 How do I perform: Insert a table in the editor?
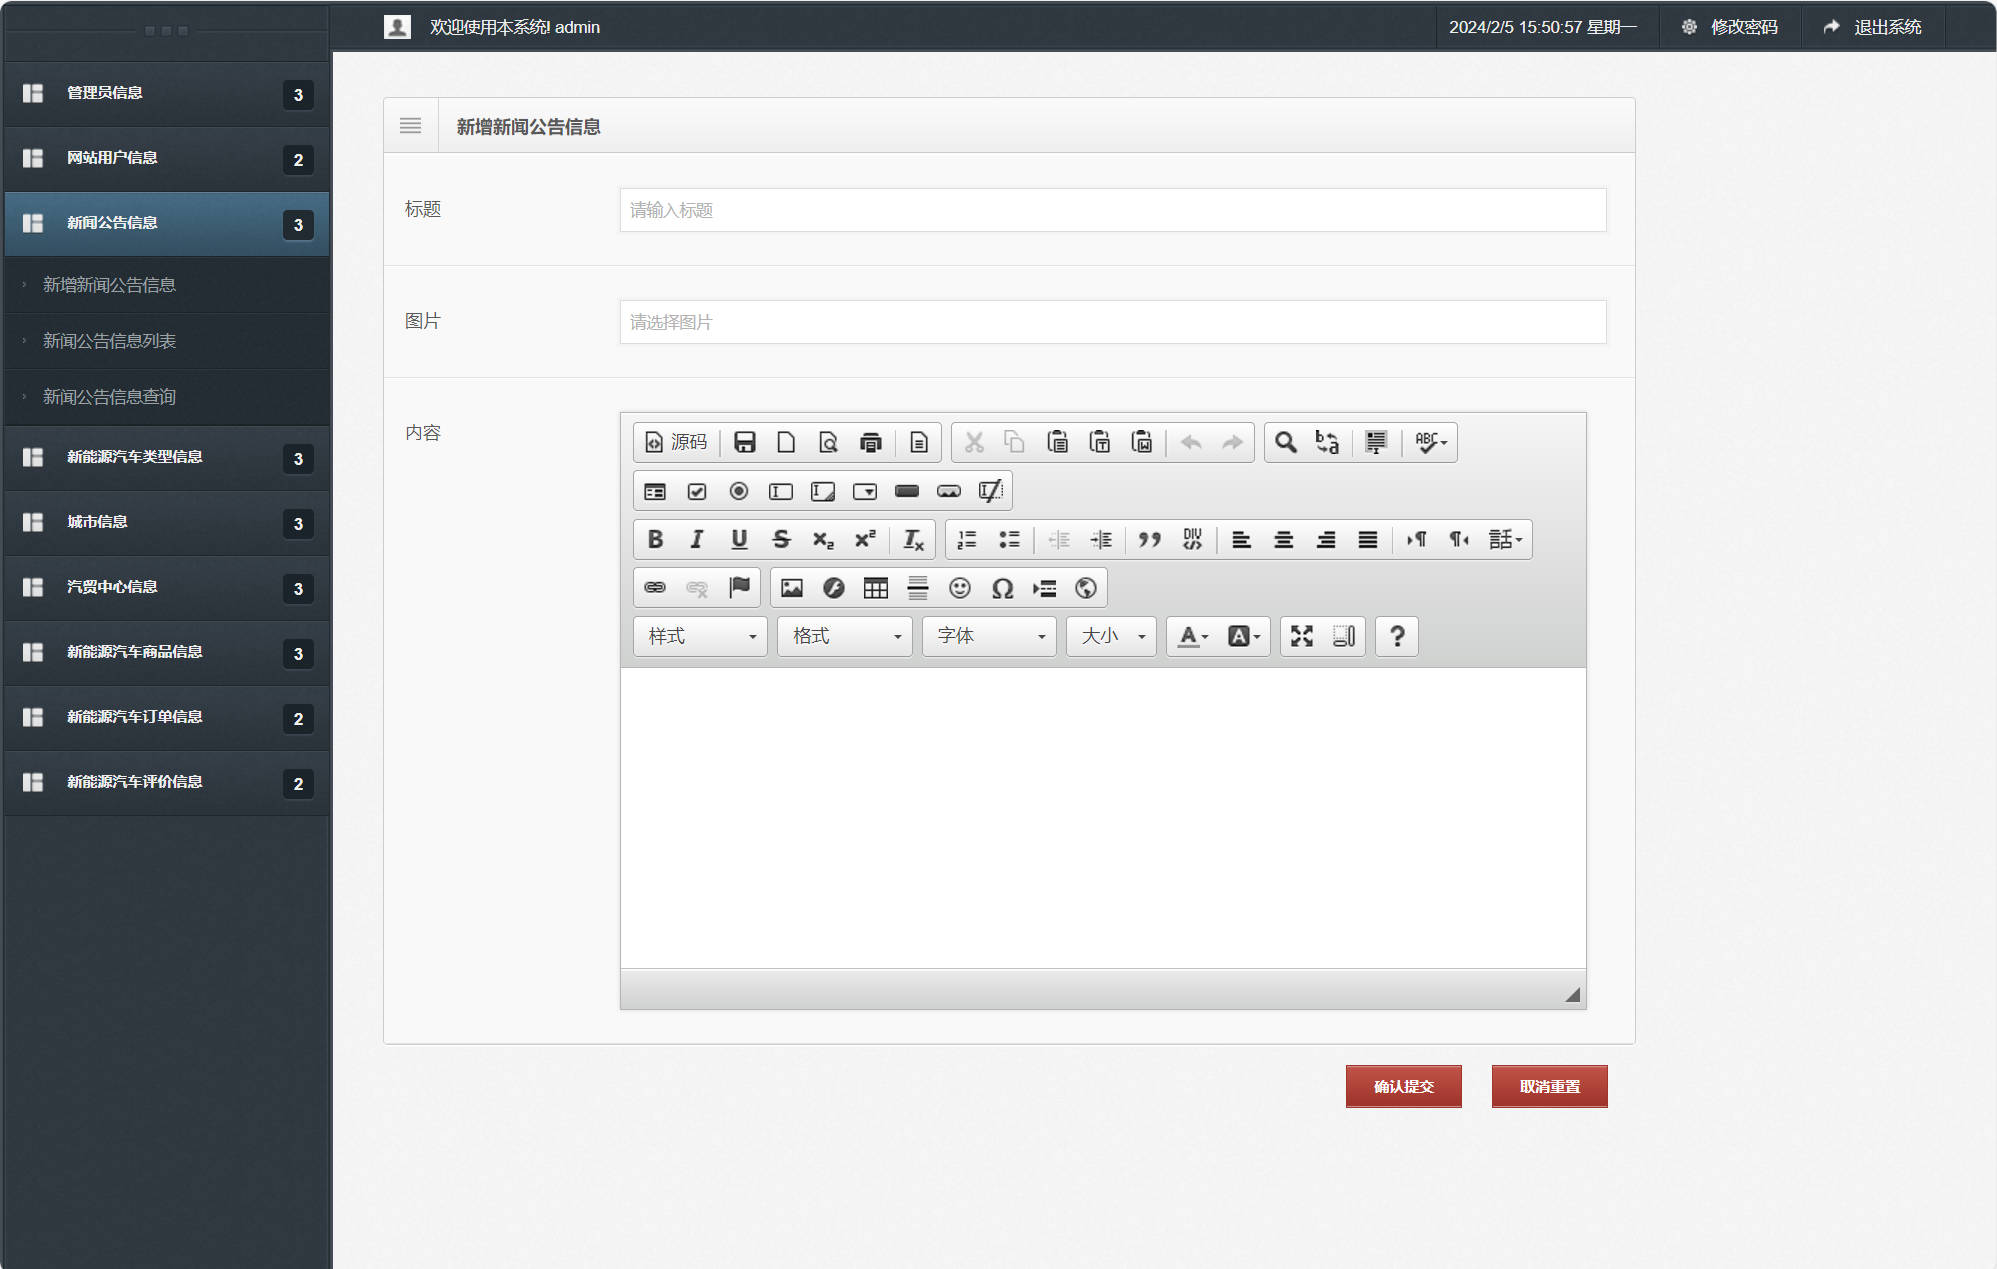[x=875, y=588]
